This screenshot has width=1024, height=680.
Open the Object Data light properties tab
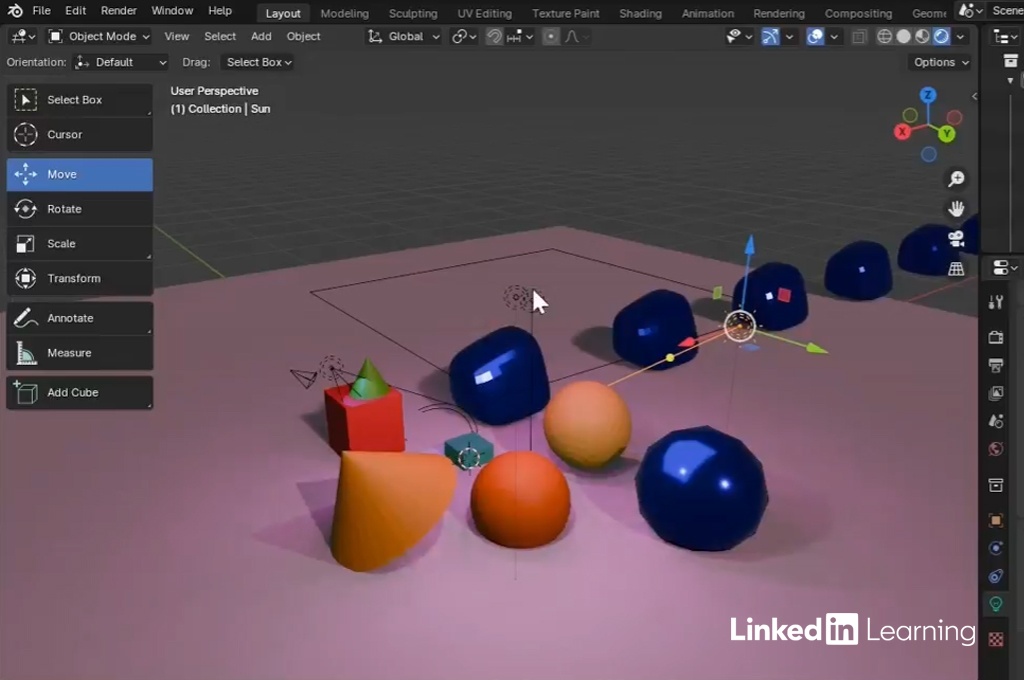pos(995,603)
